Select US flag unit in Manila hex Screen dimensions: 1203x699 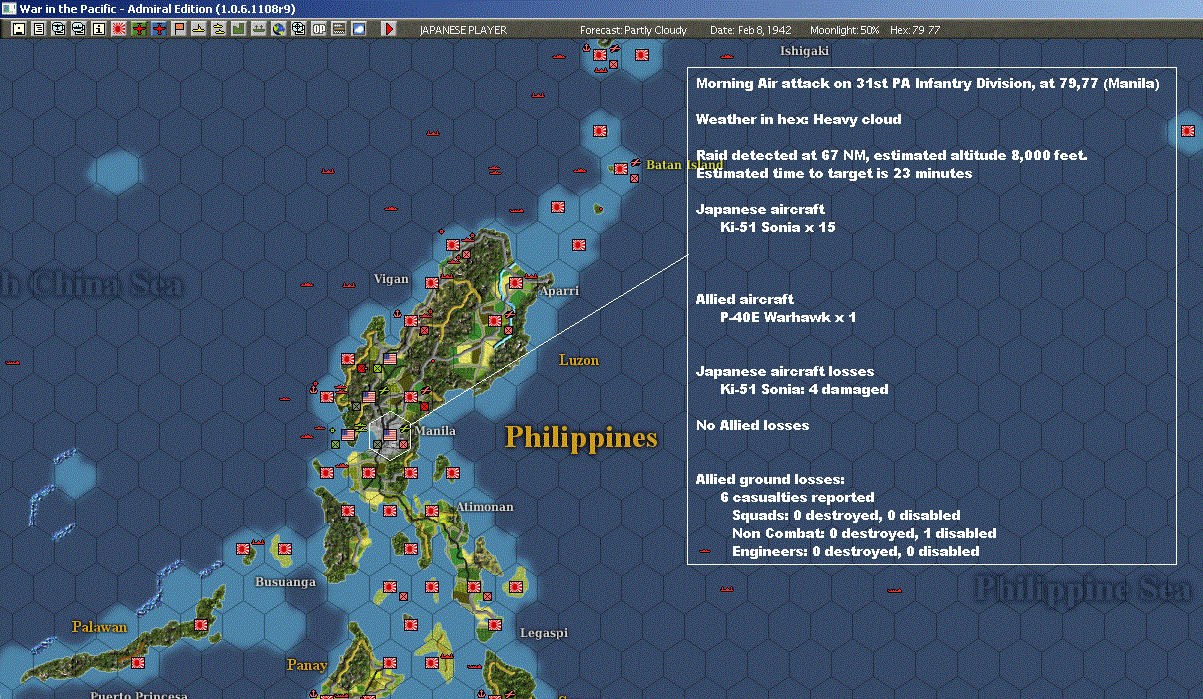point(390,435)
